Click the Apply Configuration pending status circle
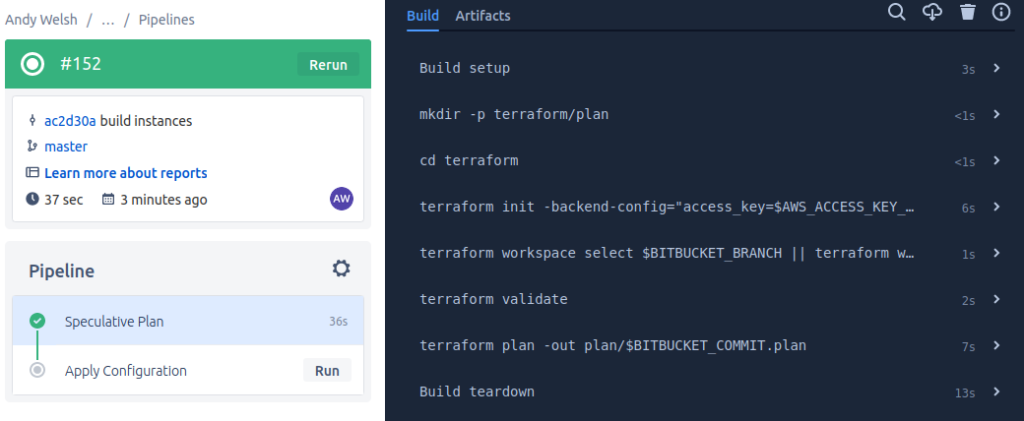The width and height of the screenshot is (1024, 421). (38, 370)
